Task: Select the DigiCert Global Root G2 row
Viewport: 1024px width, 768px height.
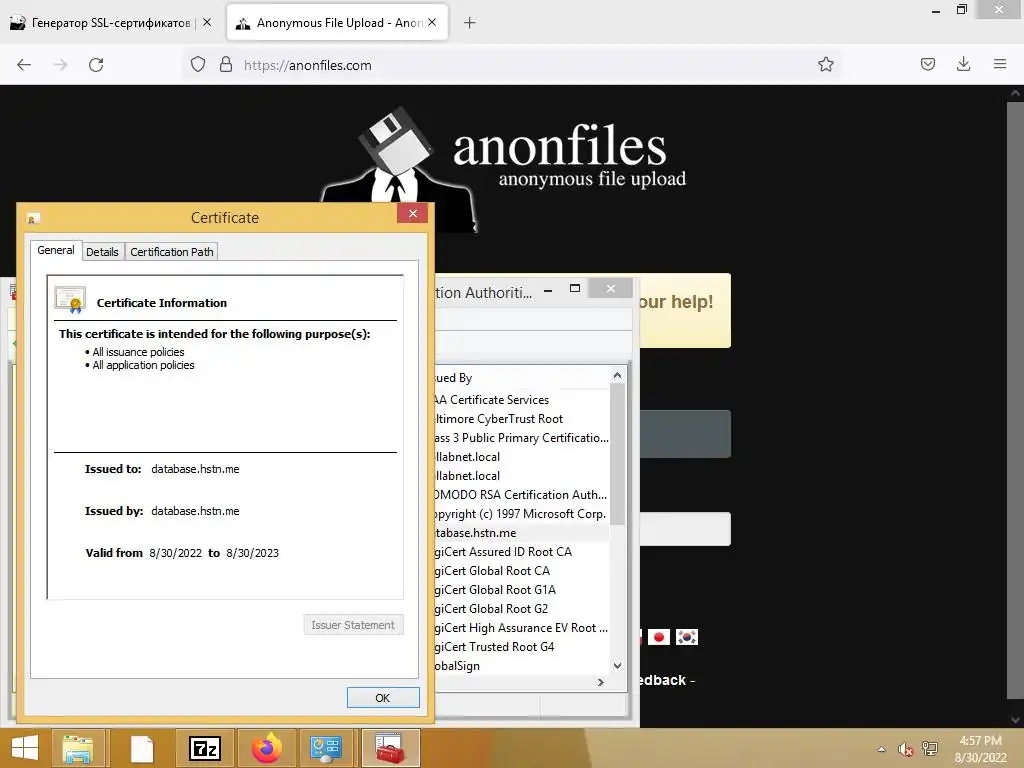Action: 521,609
